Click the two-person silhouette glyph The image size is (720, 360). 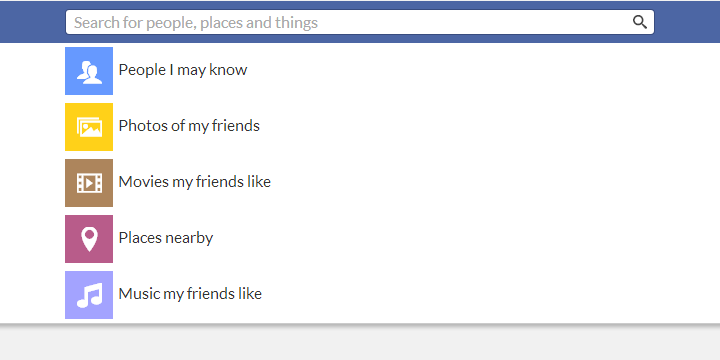point(89,73)
